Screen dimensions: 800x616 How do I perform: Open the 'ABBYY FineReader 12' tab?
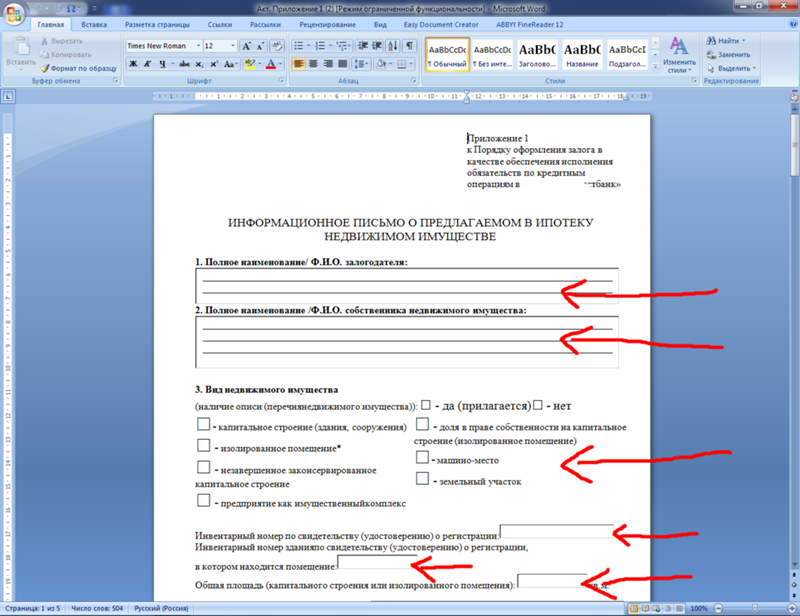point(530,24)
